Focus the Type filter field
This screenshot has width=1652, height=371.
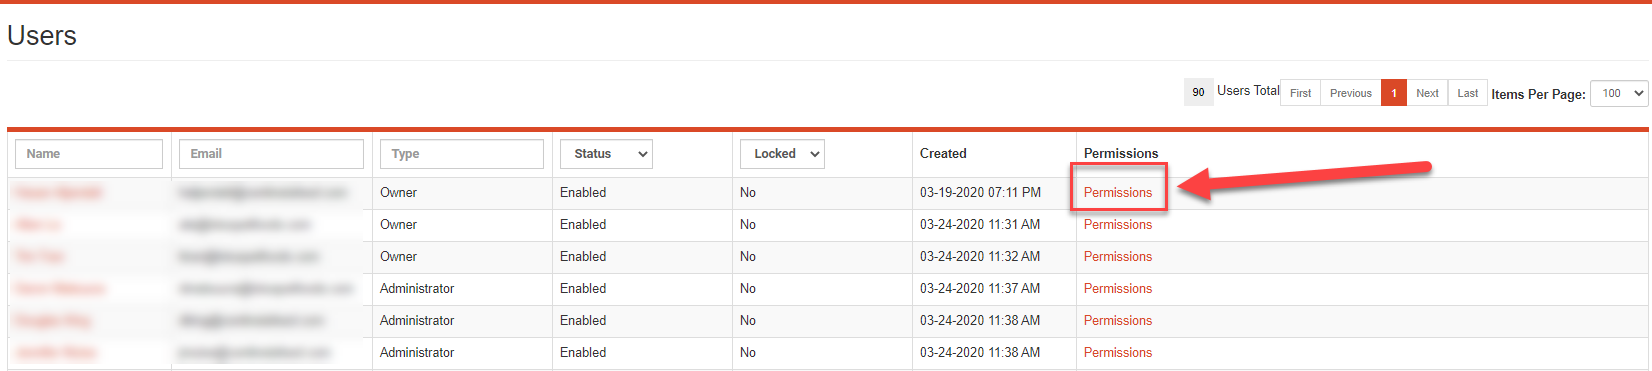pos(462,154)
